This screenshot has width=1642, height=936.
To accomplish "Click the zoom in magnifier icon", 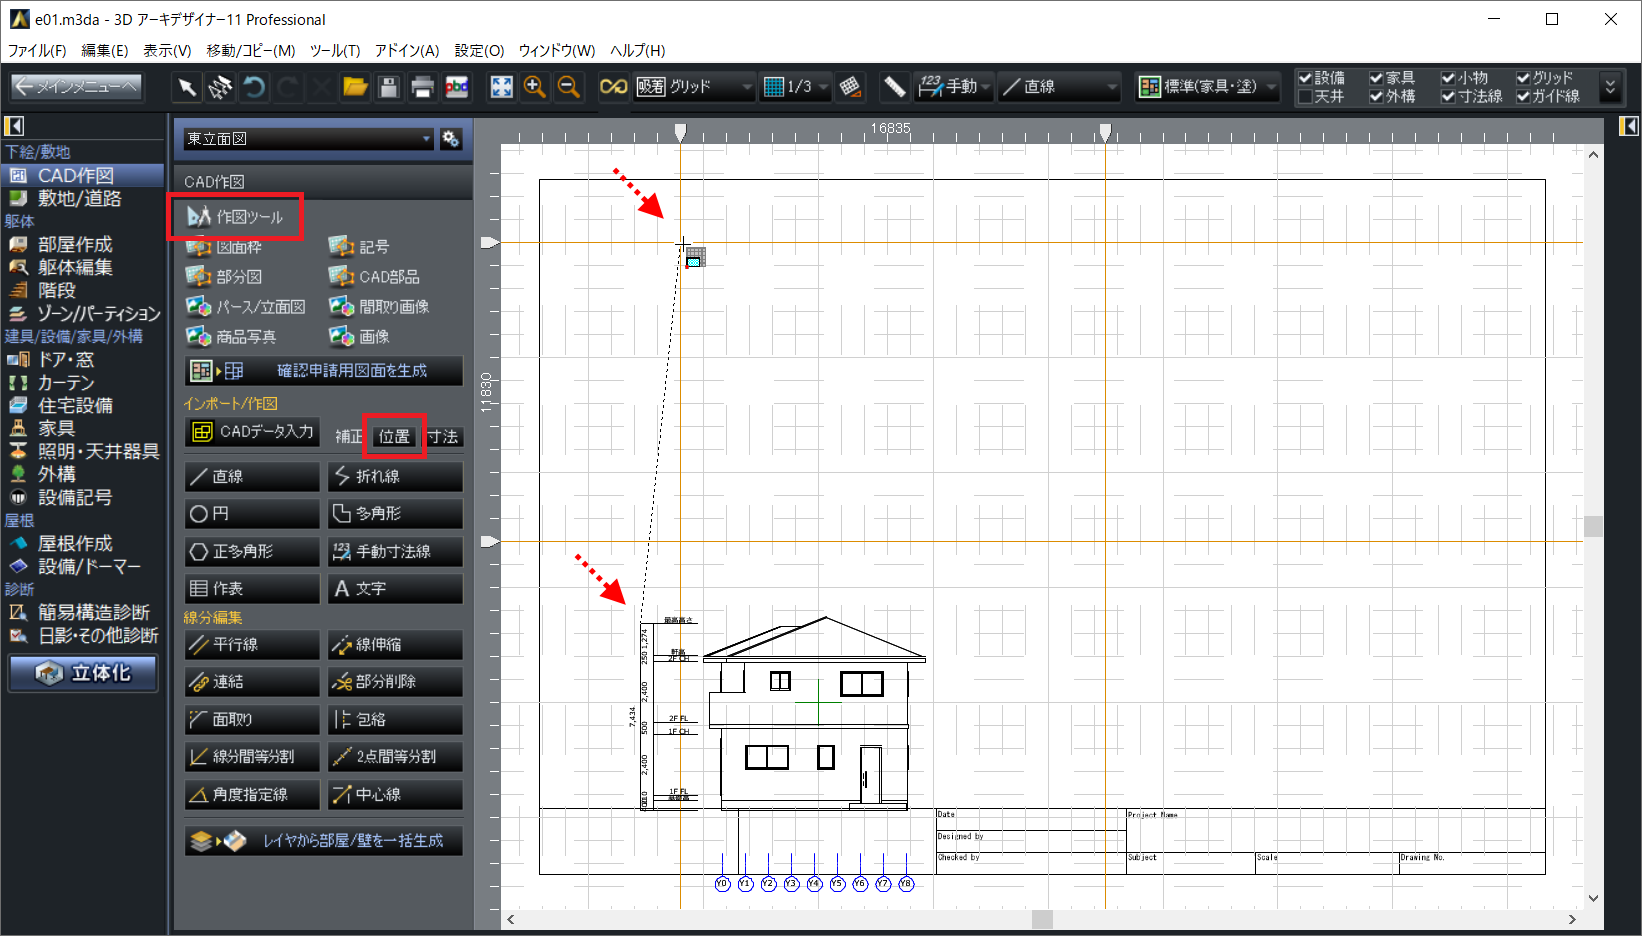I will (x=535, y=88).
